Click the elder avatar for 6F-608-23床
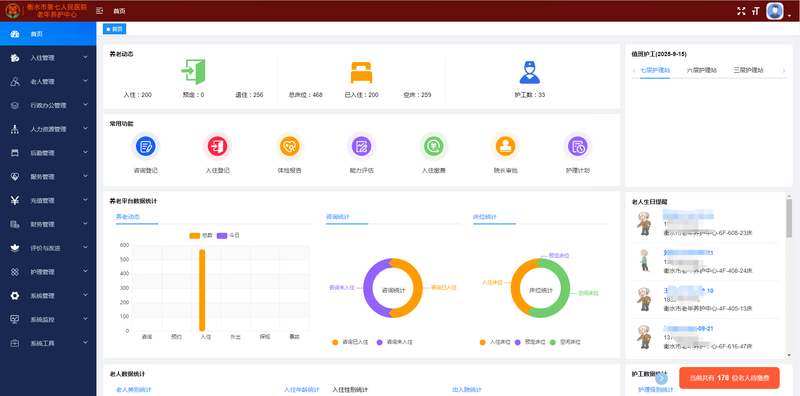This screenshot has height=396, width=800. pos(644,224)
